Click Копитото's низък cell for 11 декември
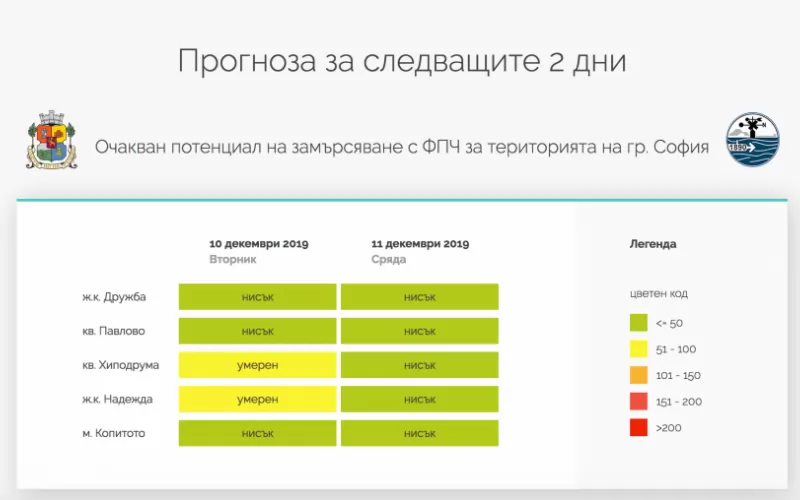Screen dimensions: 800x500 click(420, 434)
